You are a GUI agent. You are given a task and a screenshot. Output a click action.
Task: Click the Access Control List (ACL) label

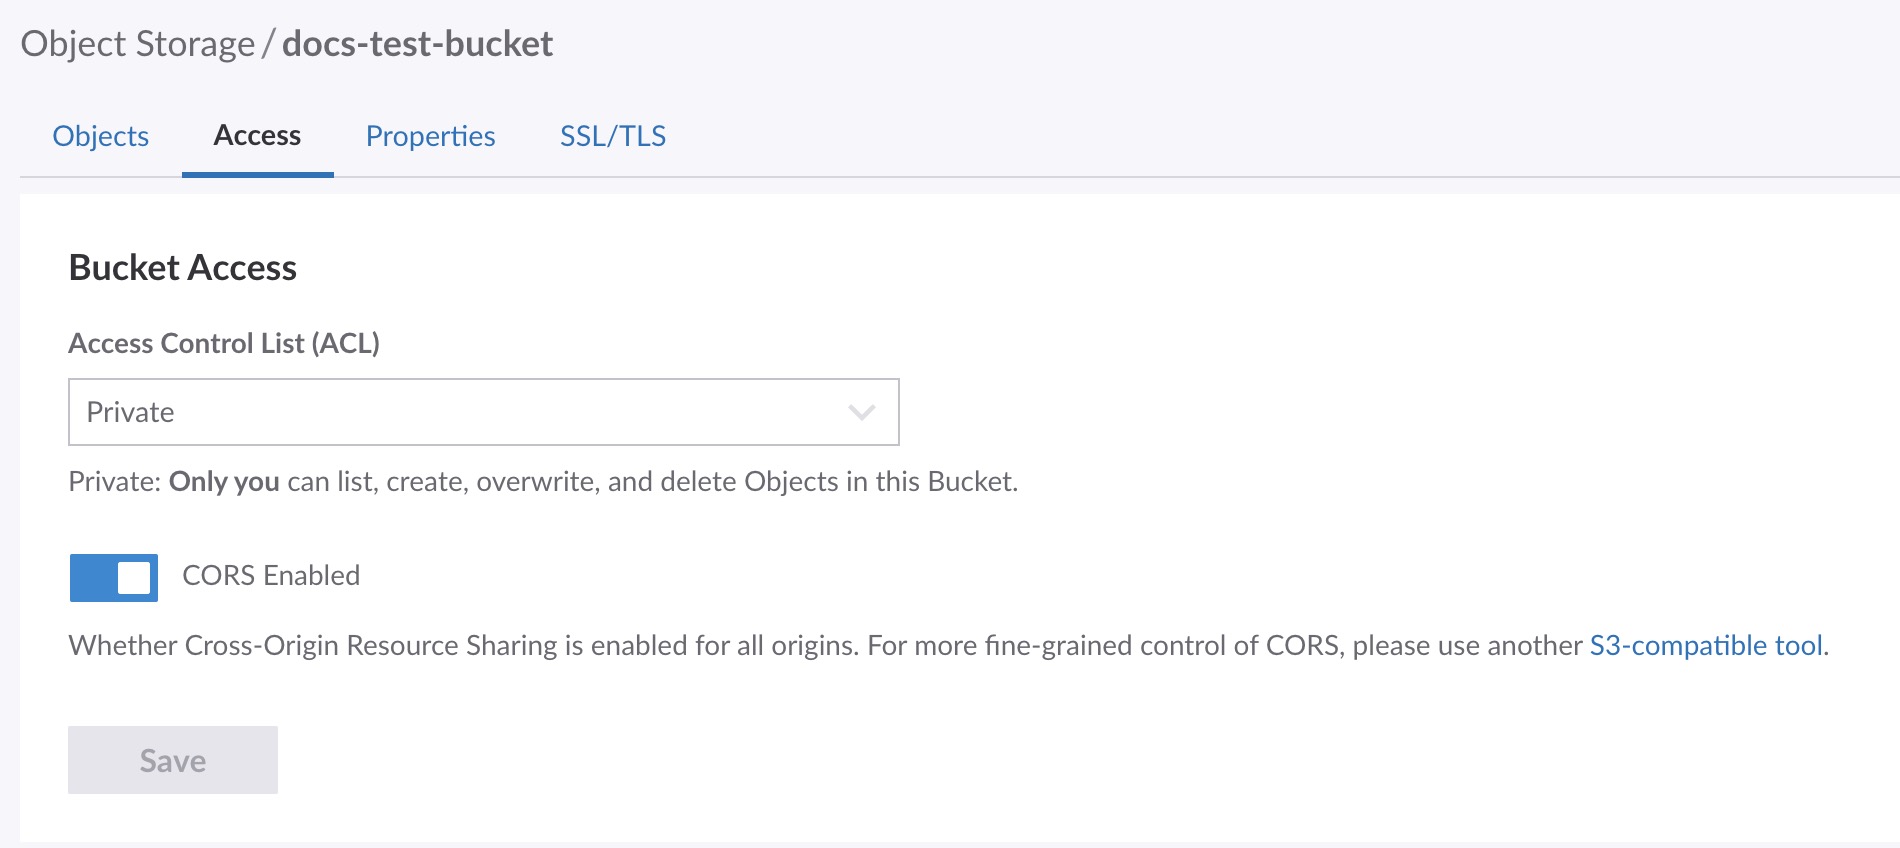224,344
